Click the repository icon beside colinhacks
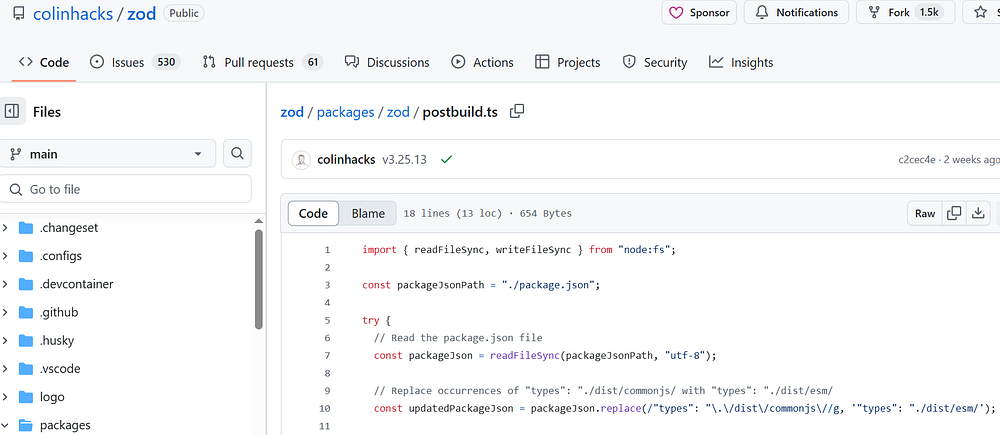The height and width of the screenshot is (435, 1000). (18, 13)
